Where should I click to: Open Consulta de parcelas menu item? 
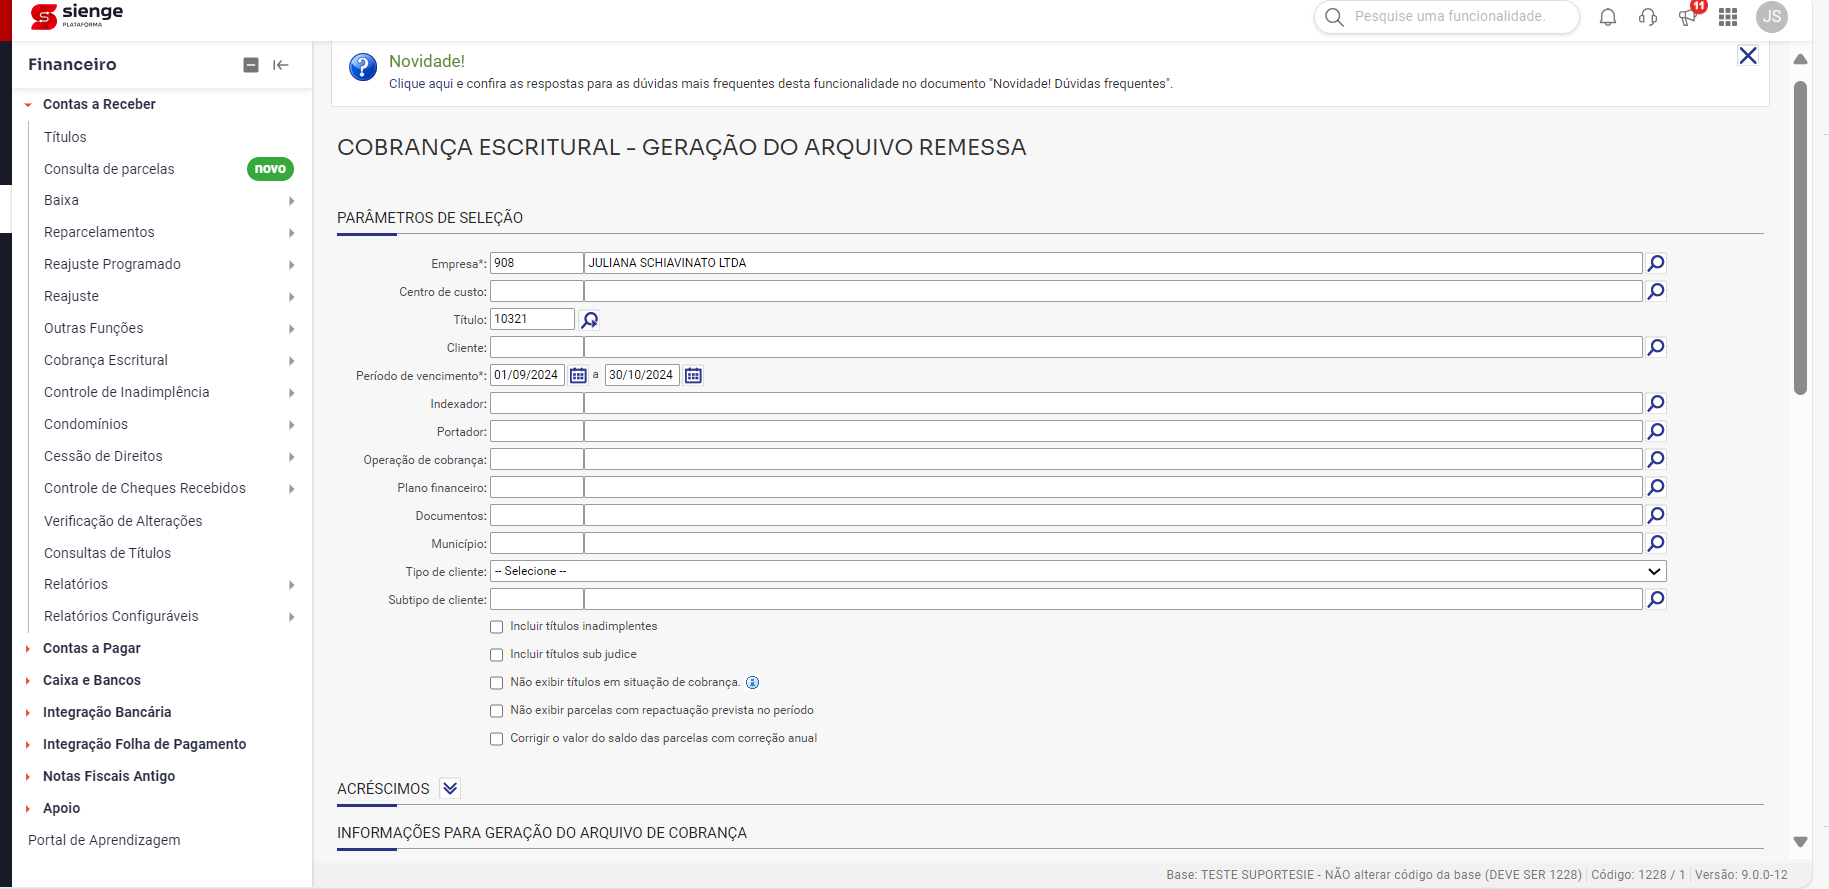109,169
